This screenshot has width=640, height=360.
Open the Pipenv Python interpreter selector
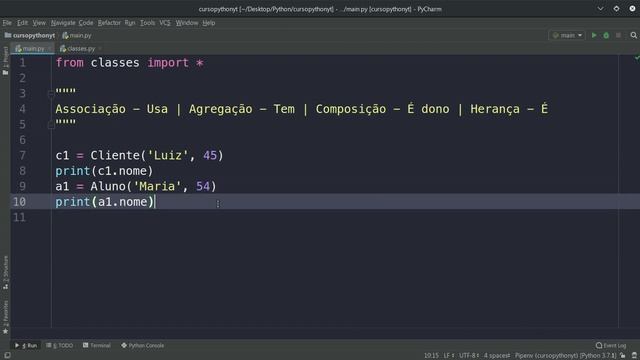(565, 356)
